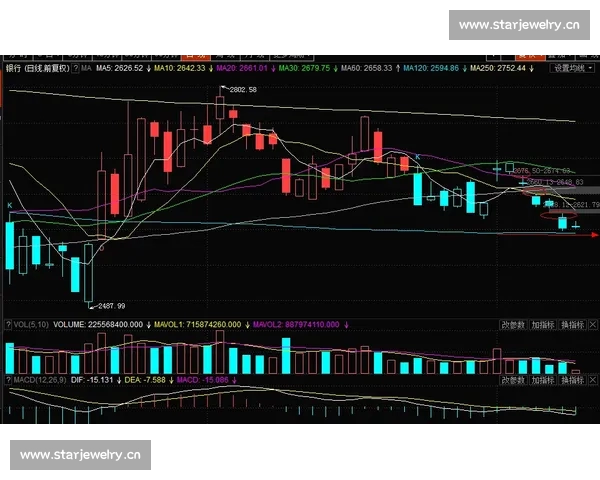Open the 设置均线 moving average settings
Viewport: 600px width, 480px height.
click(570, 69)
